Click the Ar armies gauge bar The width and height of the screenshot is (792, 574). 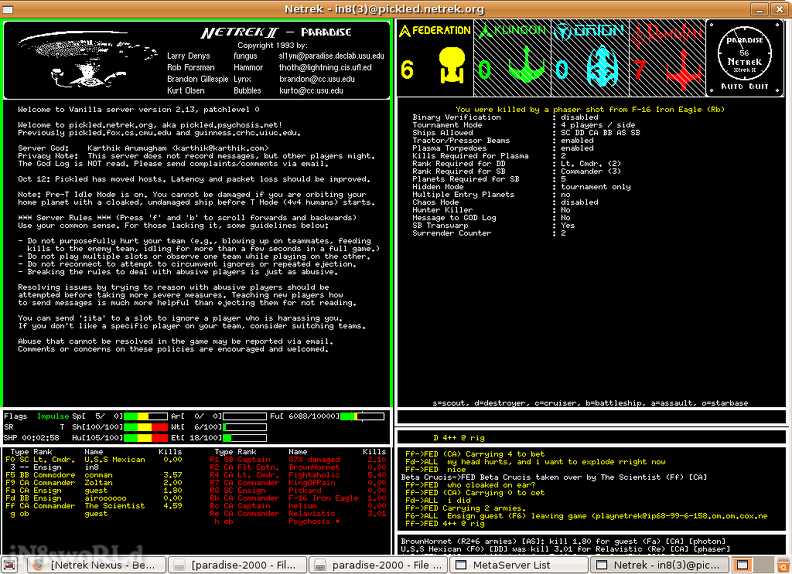click(x=244, y=416)
